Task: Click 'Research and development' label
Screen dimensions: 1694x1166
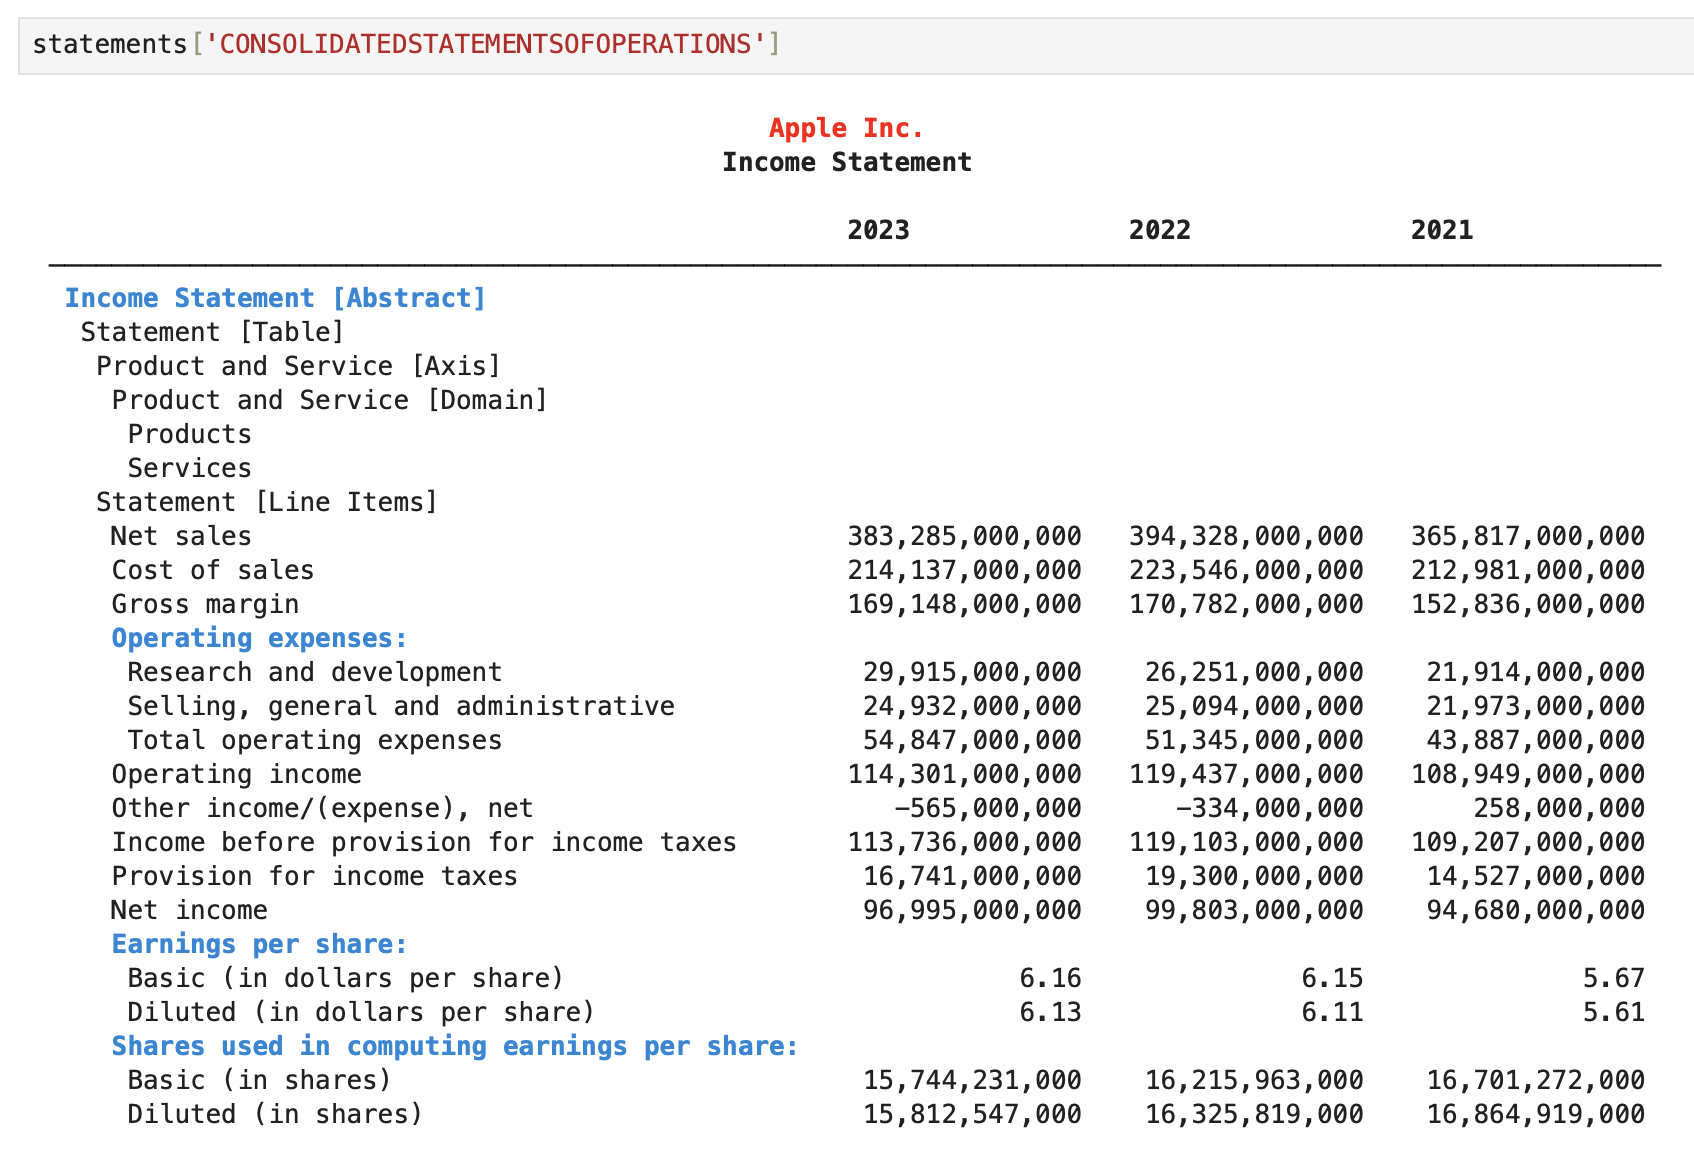Action: pos(315,672)
